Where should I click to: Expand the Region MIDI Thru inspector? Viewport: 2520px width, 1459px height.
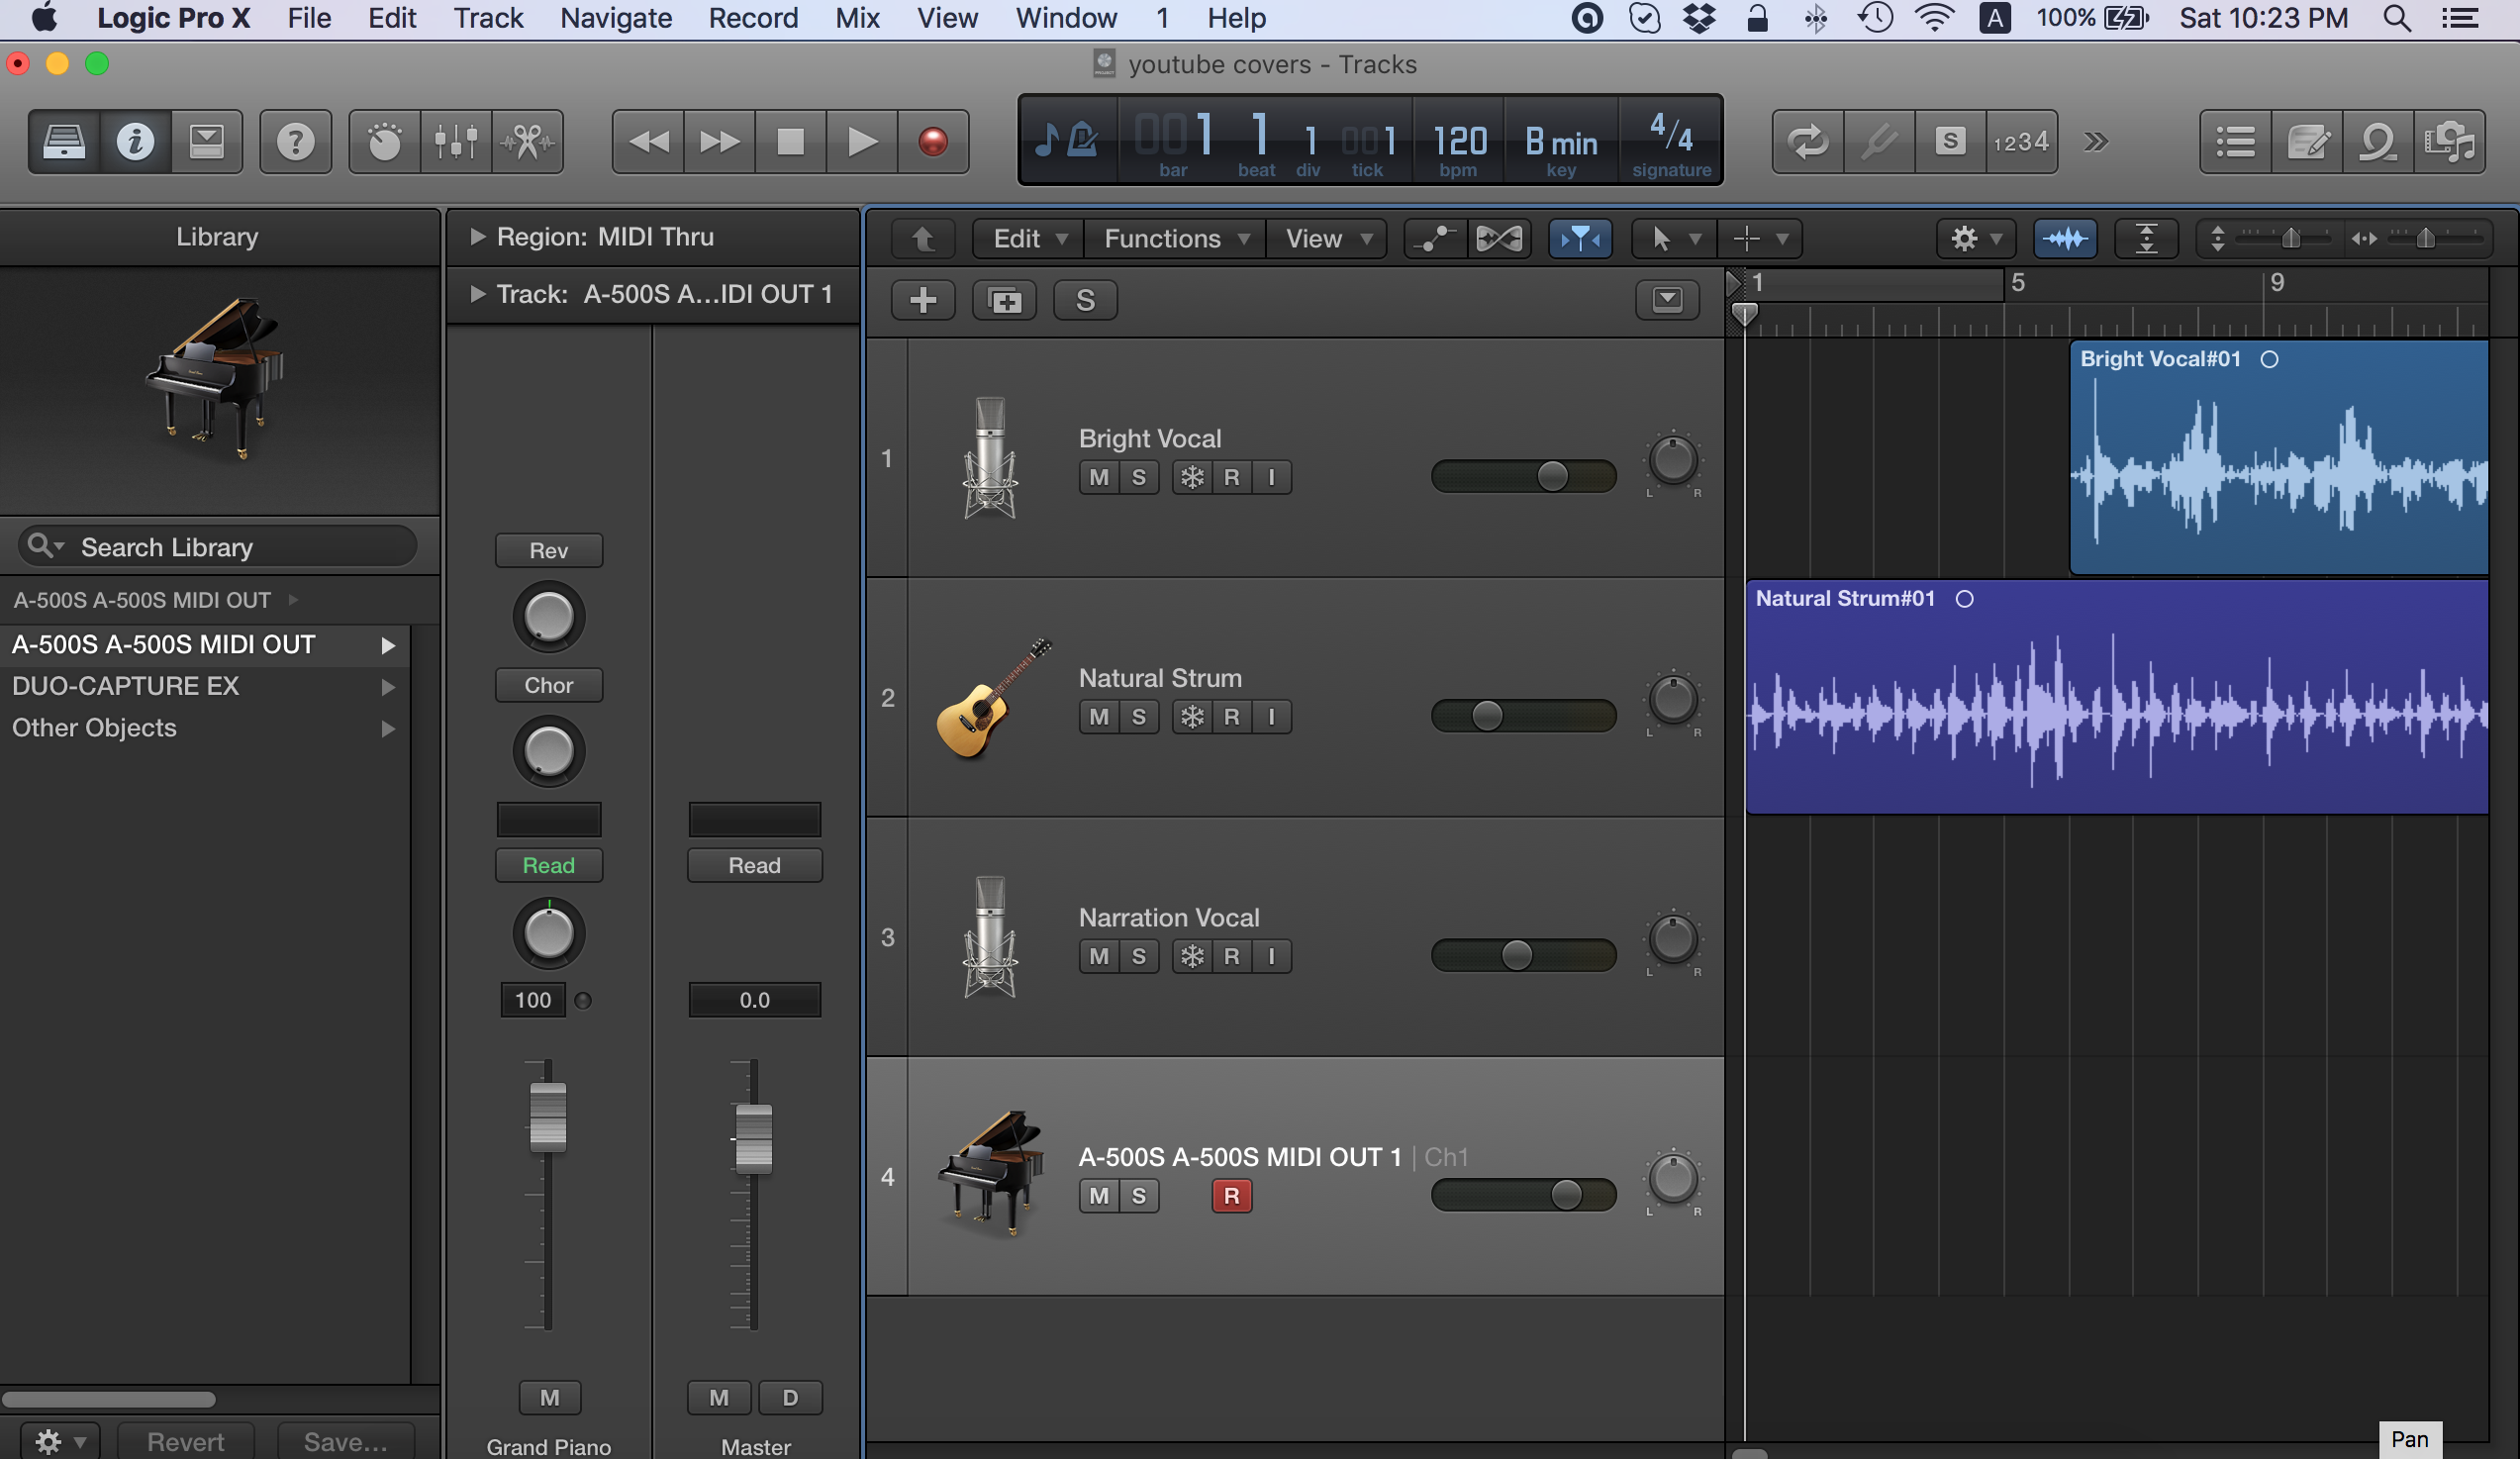click(x=477, y=236)
